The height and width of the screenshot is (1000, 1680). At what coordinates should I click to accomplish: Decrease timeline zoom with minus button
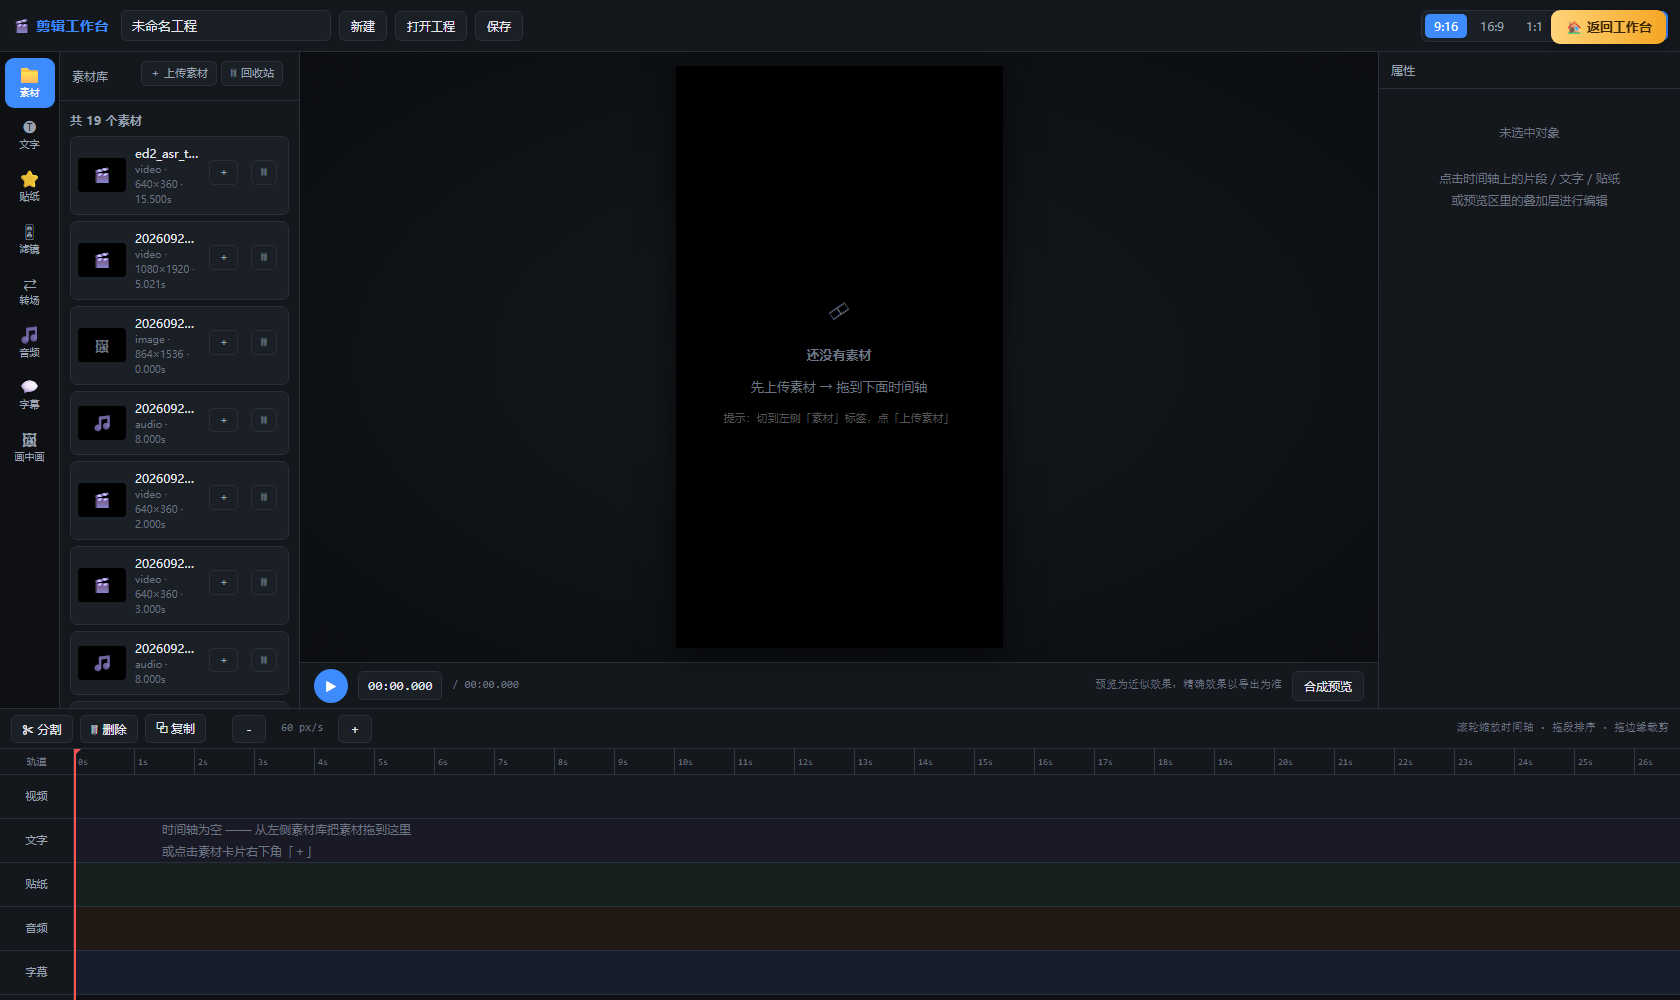(249, 729)
